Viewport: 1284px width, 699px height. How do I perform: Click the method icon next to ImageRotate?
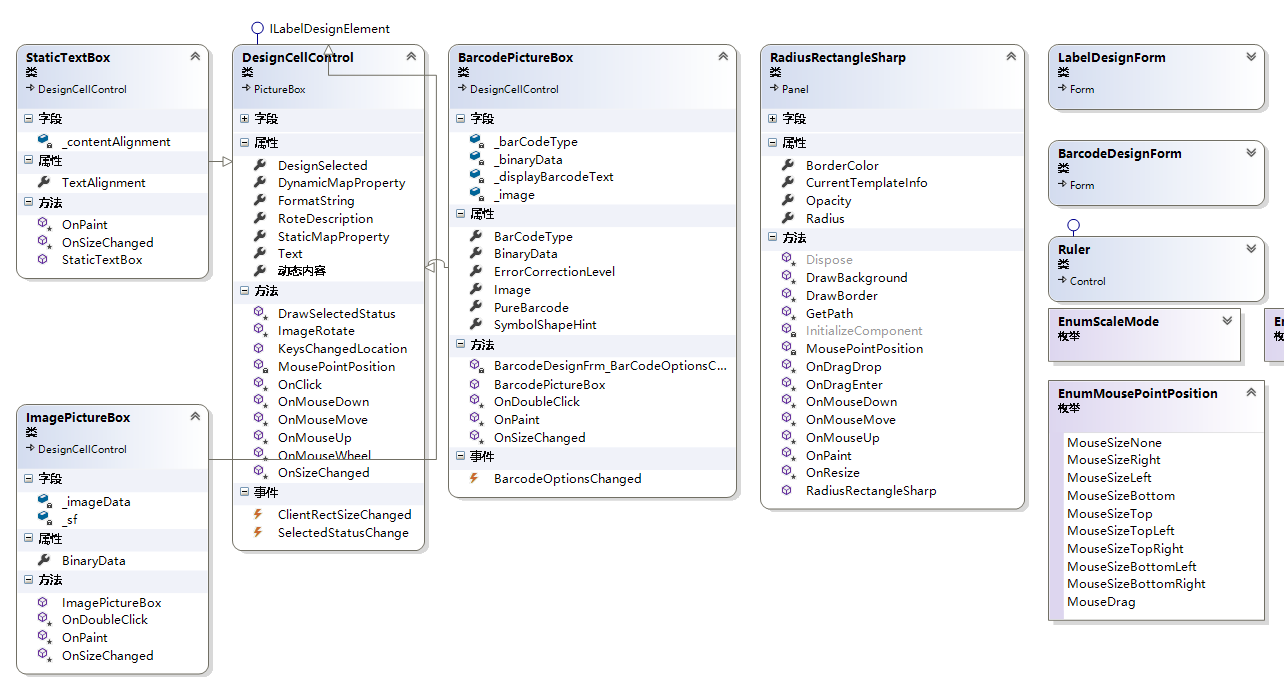(x=260, y=330)
